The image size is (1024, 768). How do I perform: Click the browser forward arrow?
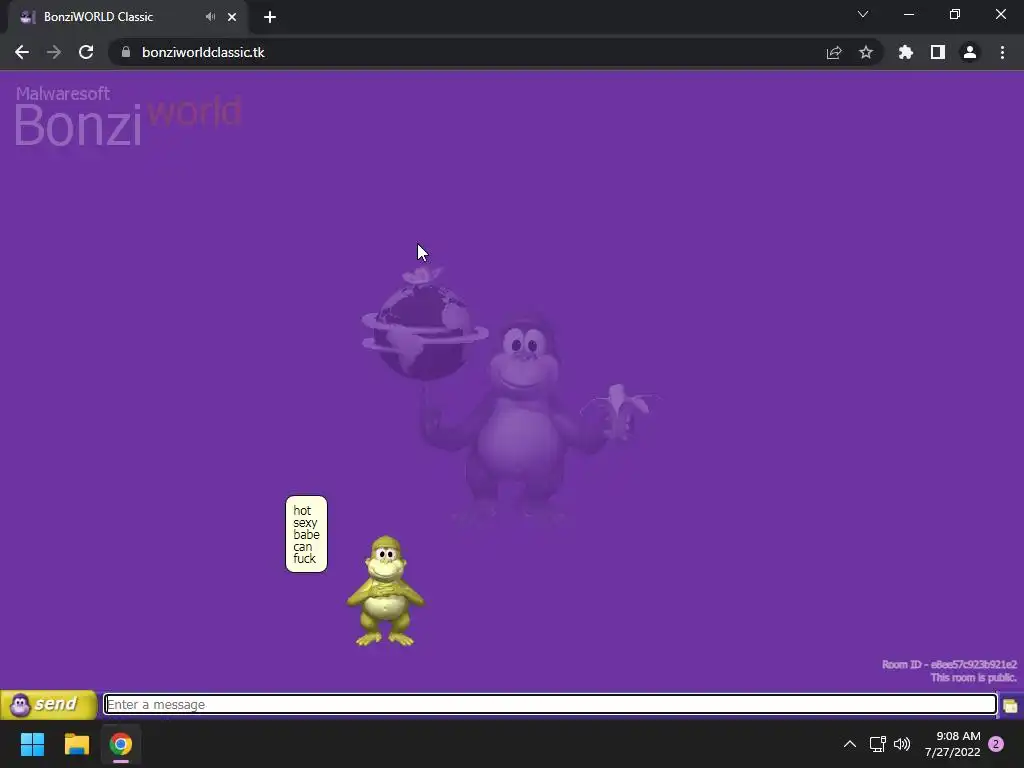pos(54,52)
